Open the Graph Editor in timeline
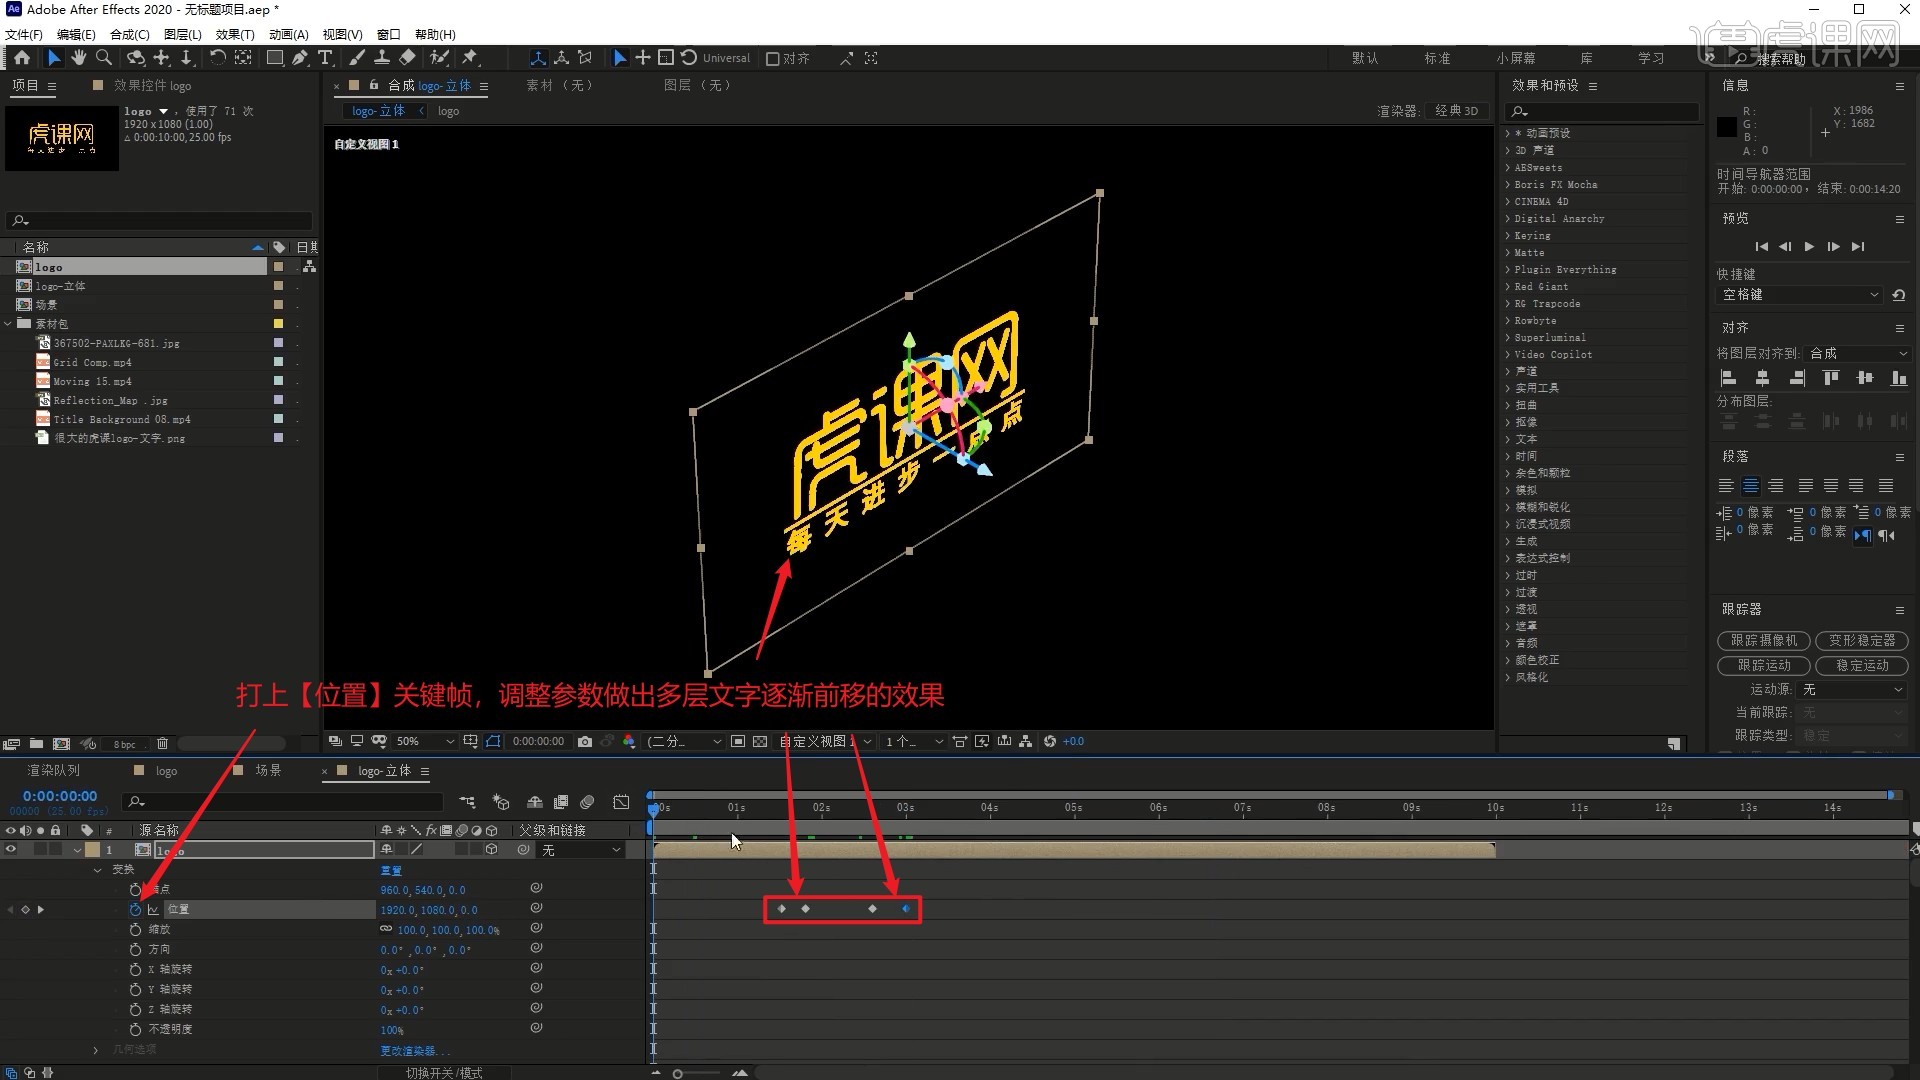Viewport: 1920px width, 1080px height. pos(621,802)
